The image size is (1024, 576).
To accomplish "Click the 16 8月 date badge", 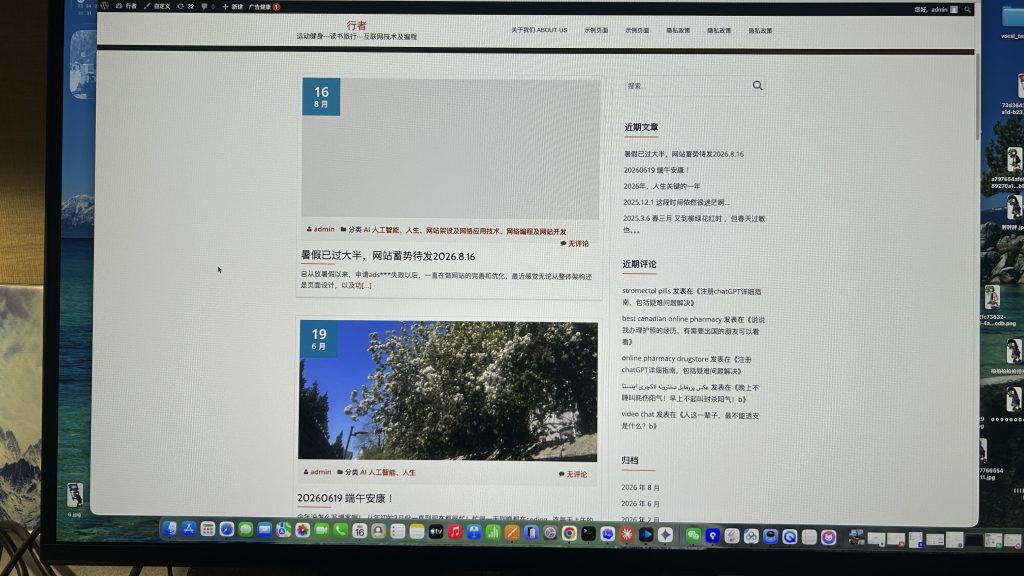I will 321,97.
